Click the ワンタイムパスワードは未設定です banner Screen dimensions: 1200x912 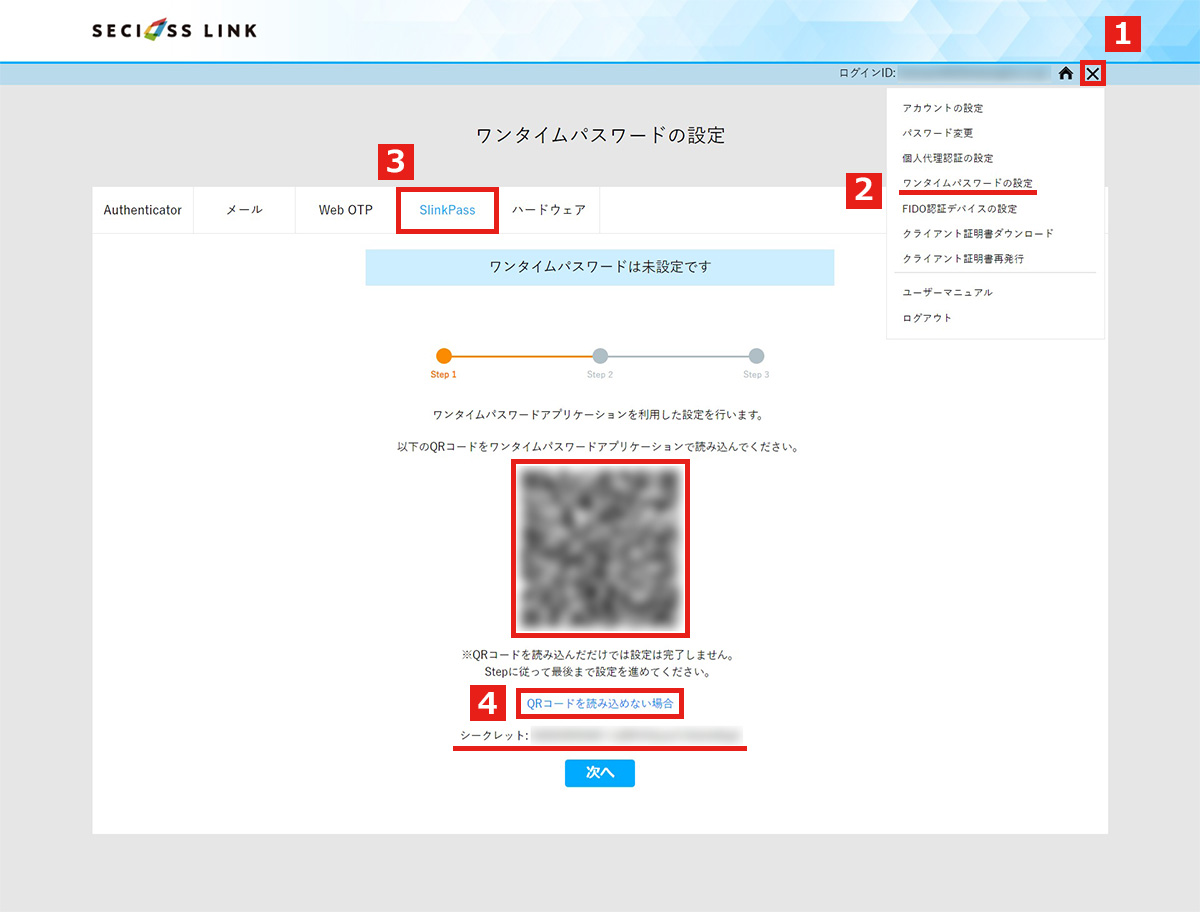click(x=600, y=267)
